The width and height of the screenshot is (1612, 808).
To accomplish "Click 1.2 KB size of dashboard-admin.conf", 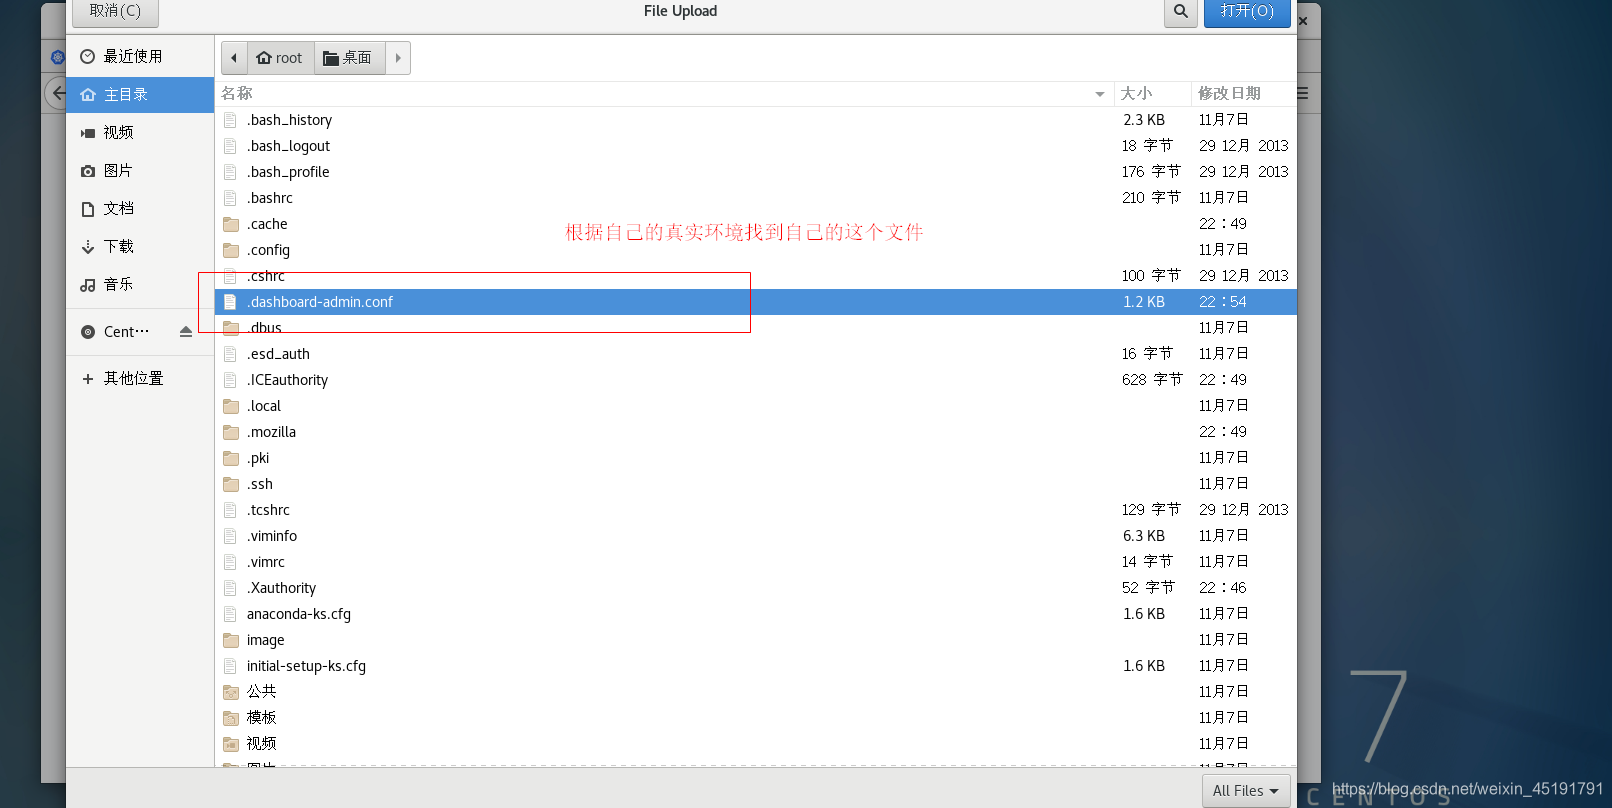I will click(1144, 302).
